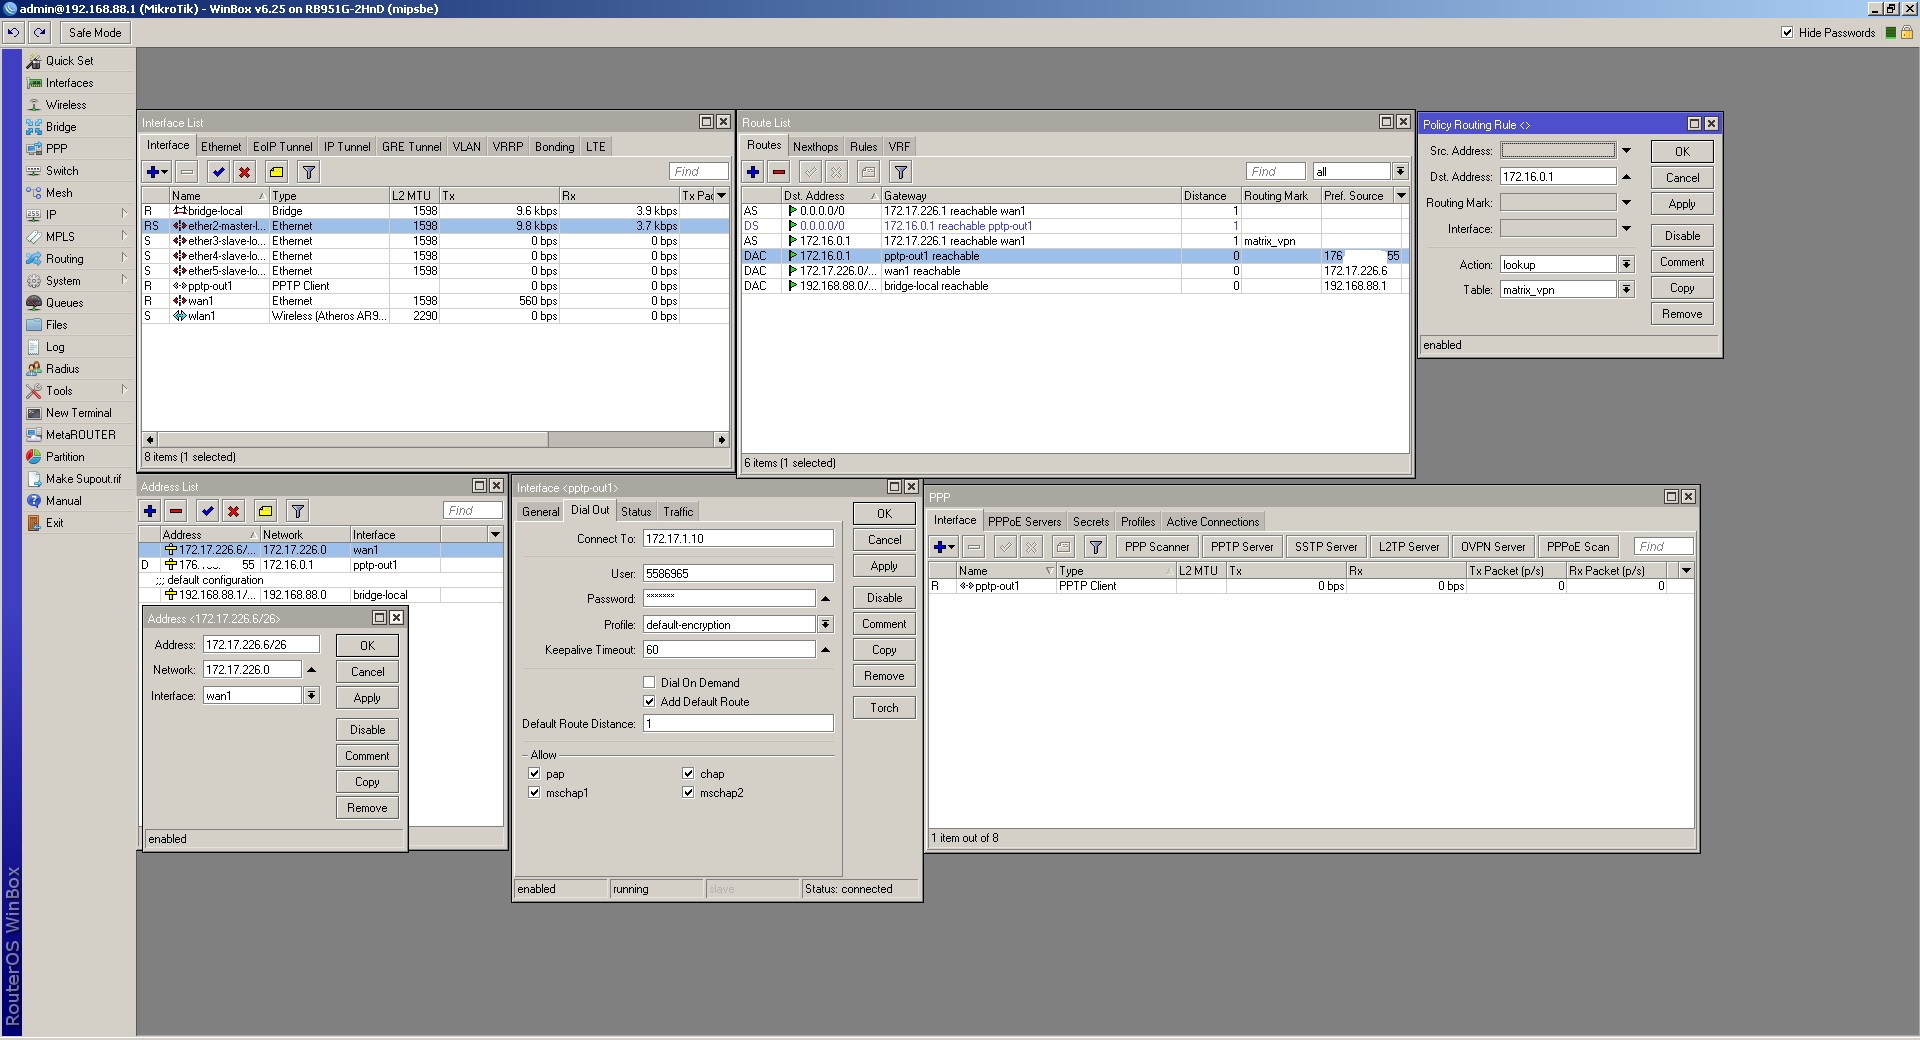1920x1040 pixels.
Task: Open the Table dropdown showing matrix_vpn
Action: tap(1626, 290)
